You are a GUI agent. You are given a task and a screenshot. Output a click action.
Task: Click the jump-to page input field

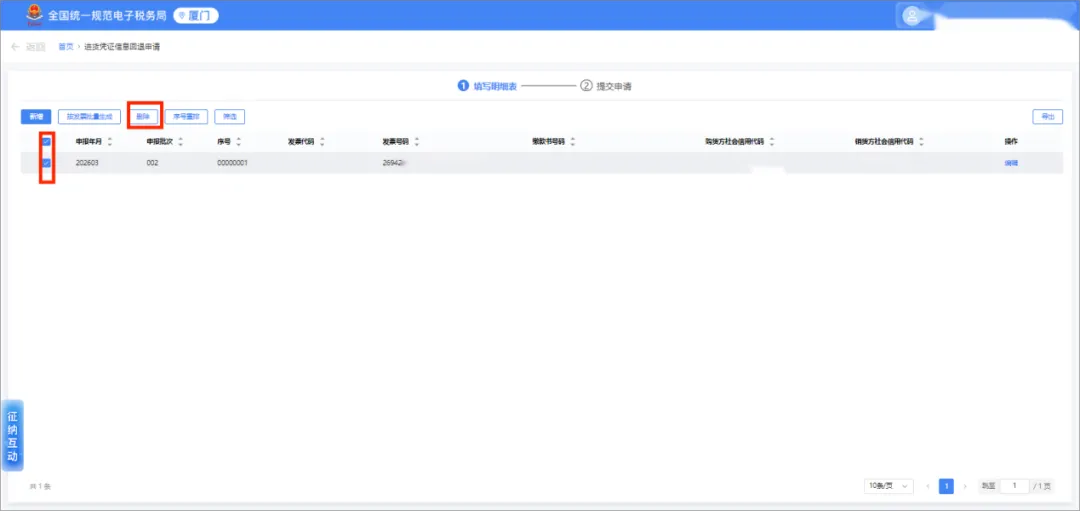coord(1015,486)
